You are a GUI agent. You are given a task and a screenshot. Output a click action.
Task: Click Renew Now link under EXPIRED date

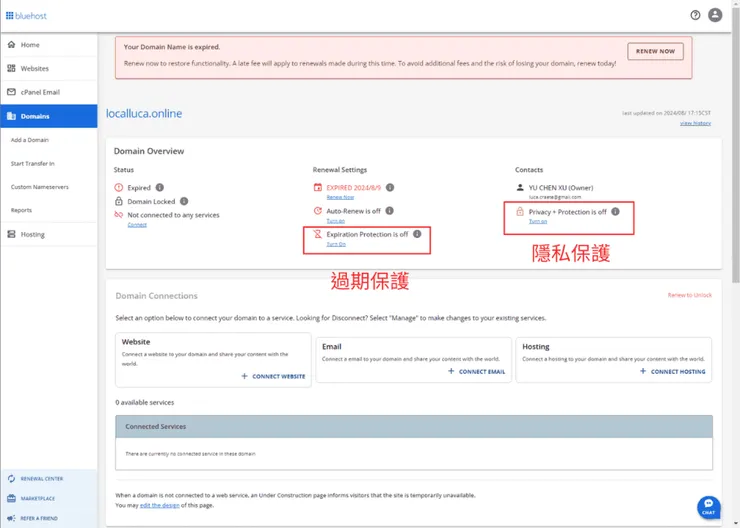pyautogui.click(x=340, y=197)
